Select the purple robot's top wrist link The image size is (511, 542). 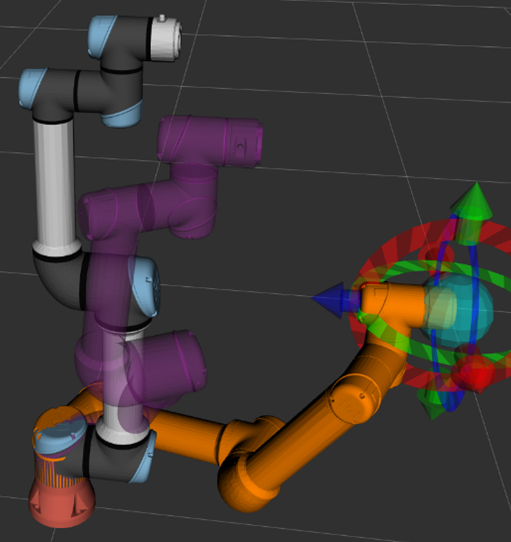click(210, 142)
